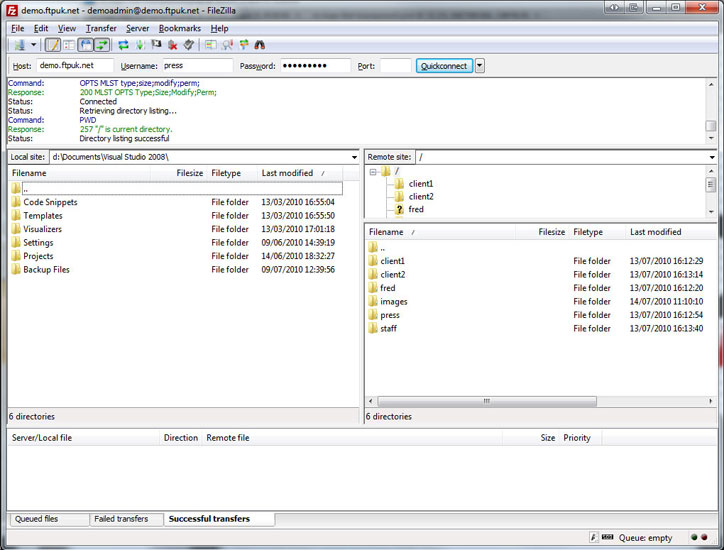The width and height of the screenshot is (724, 550).
Task: Sort remote files by Filetype column
Action: coord(597,232)
